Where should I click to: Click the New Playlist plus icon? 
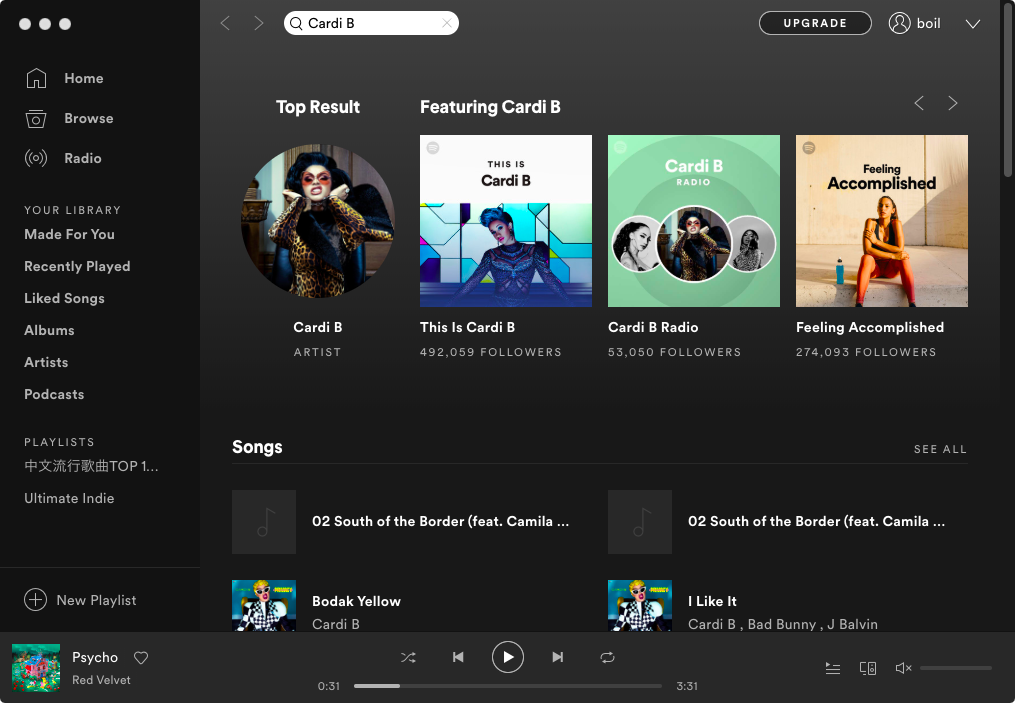click(36, 600)
